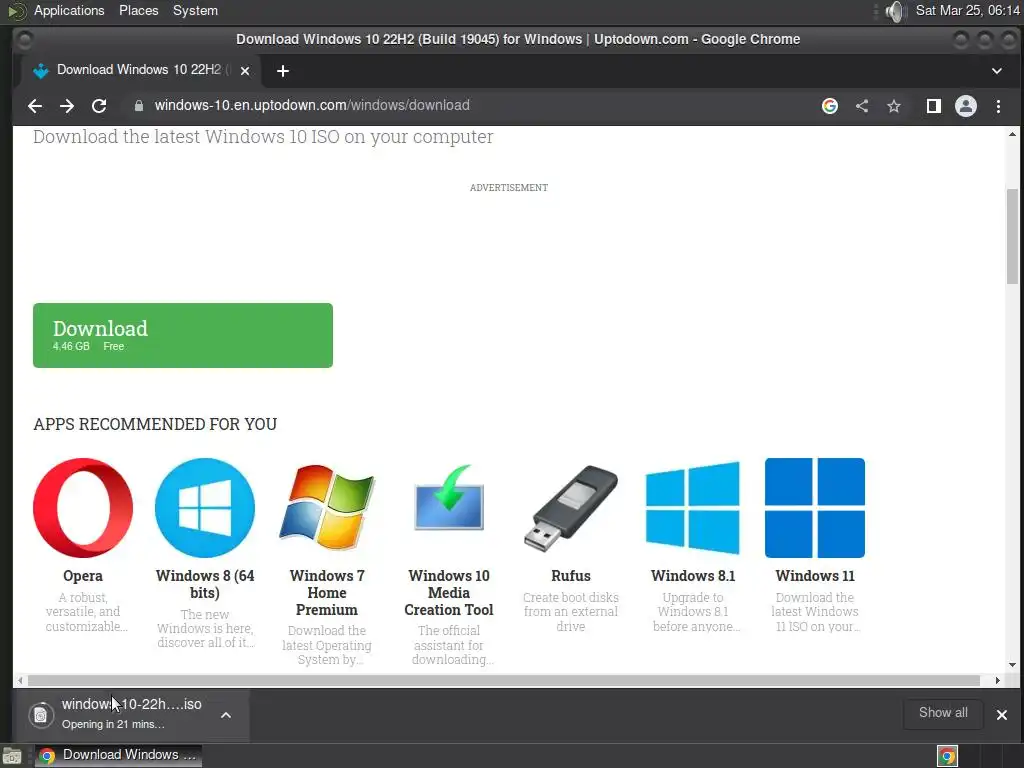Expand the tab search chevron

tap(997, 71)
